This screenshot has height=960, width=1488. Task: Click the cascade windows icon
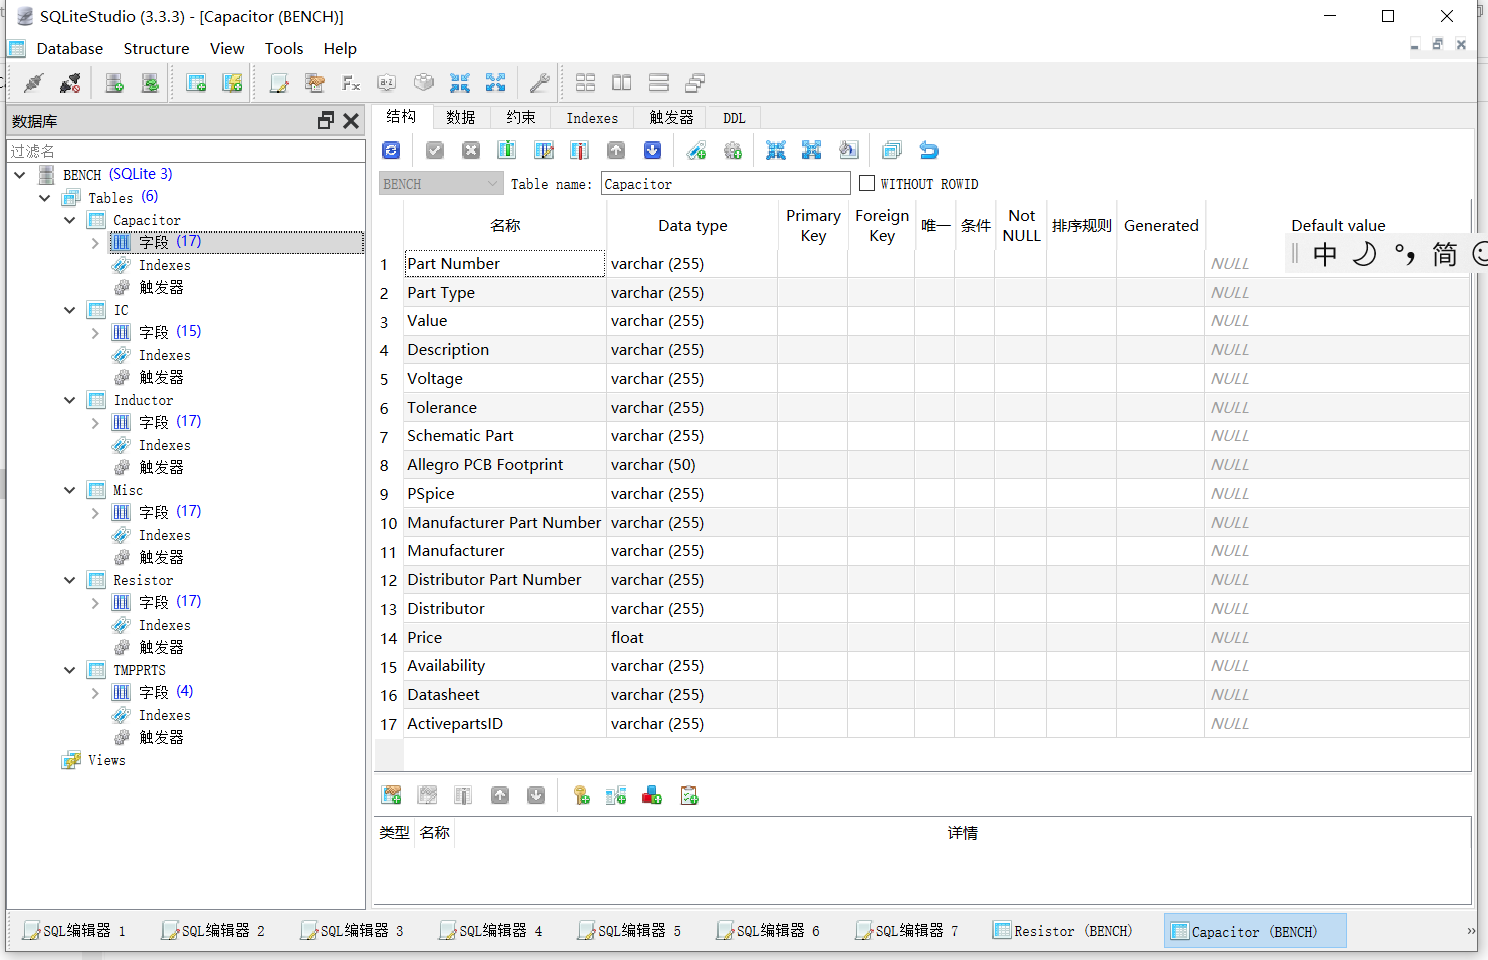coord(695,83)
